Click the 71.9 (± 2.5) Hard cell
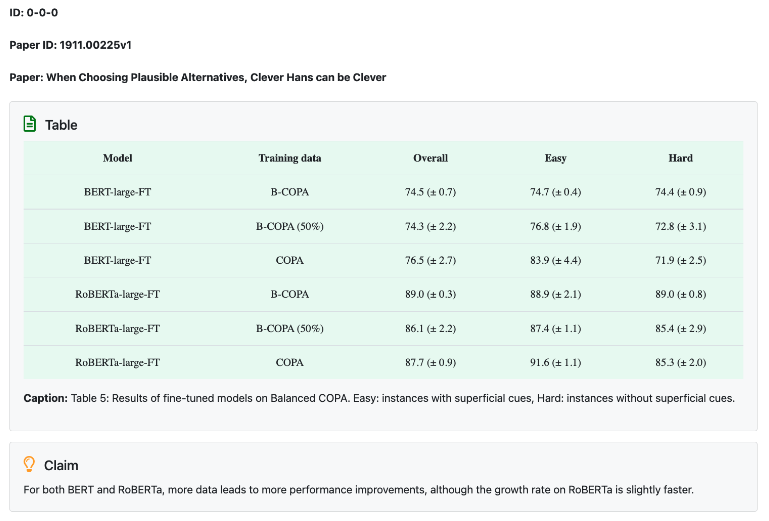This screenshot has width=769, height=521. tap(680, 260)
